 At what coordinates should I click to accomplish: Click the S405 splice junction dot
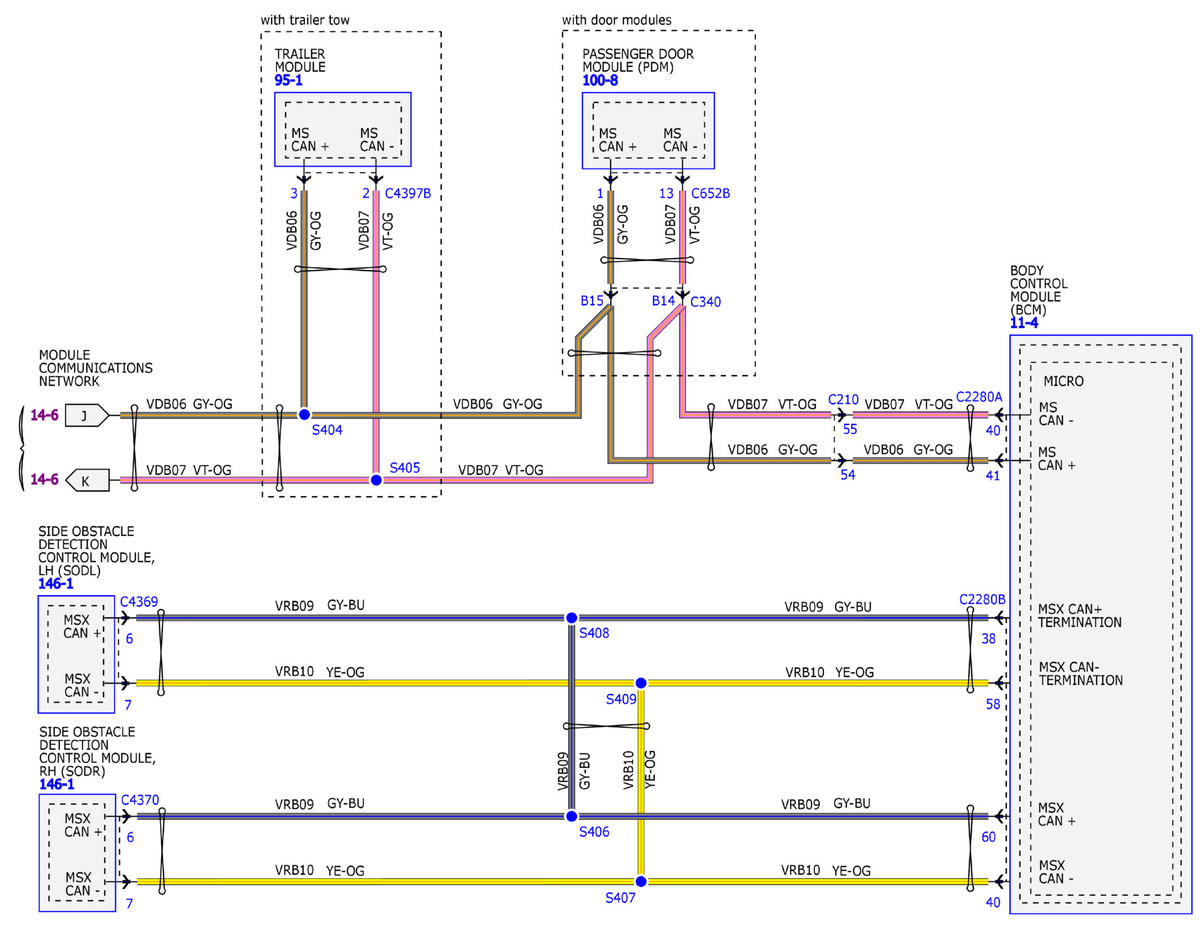pos(376,481)
